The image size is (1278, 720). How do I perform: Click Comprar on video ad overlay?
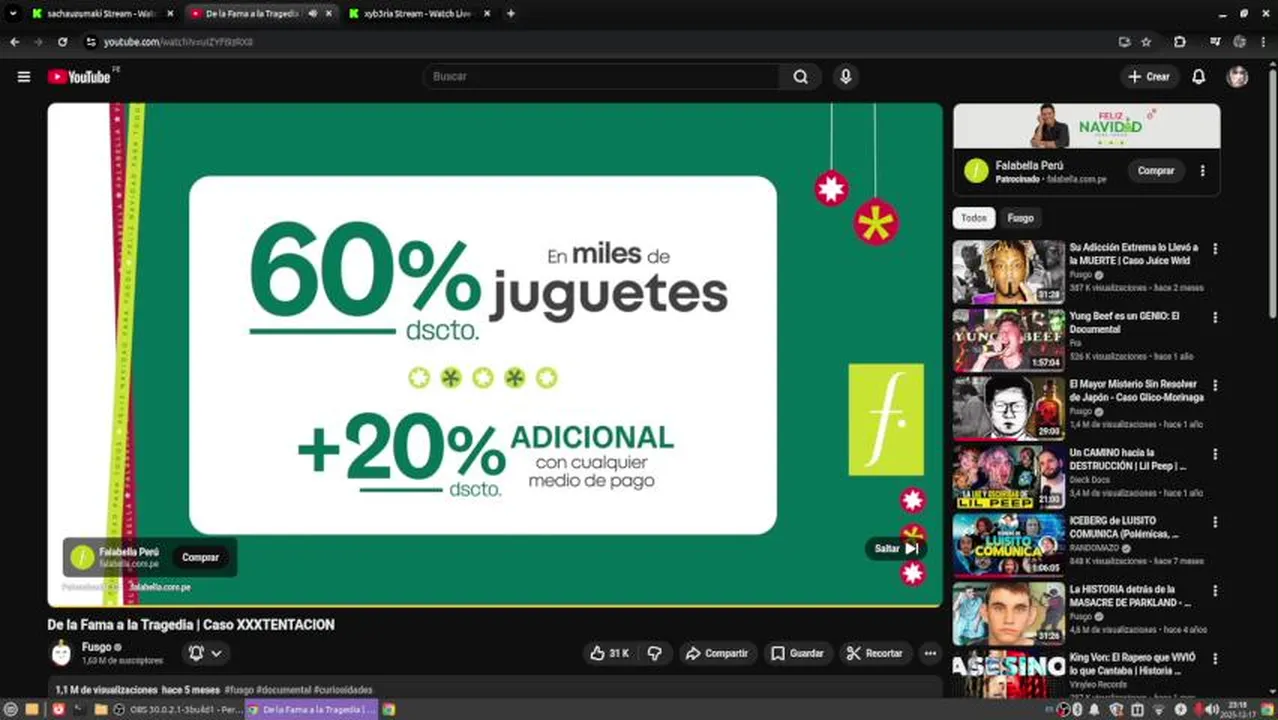tap(200, 557)
